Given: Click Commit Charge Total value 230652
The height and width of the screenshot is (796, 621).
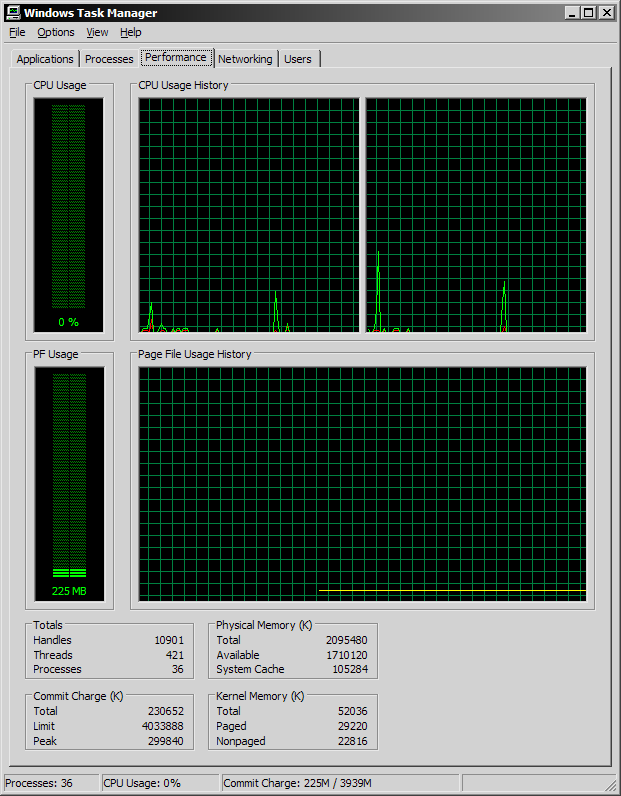Looking at the screenshot, I should [x=166, y=711].
